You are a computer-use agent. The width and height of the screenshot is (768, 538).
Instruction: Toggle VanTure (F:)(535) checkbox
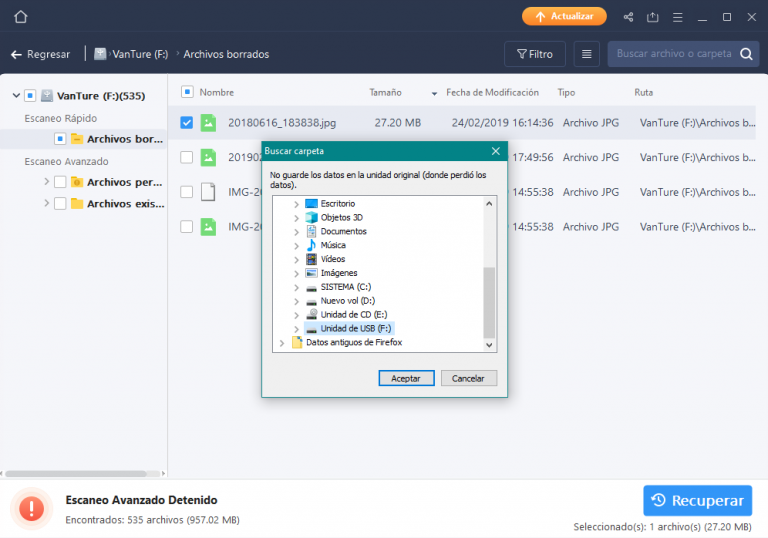tap(30, 96)
